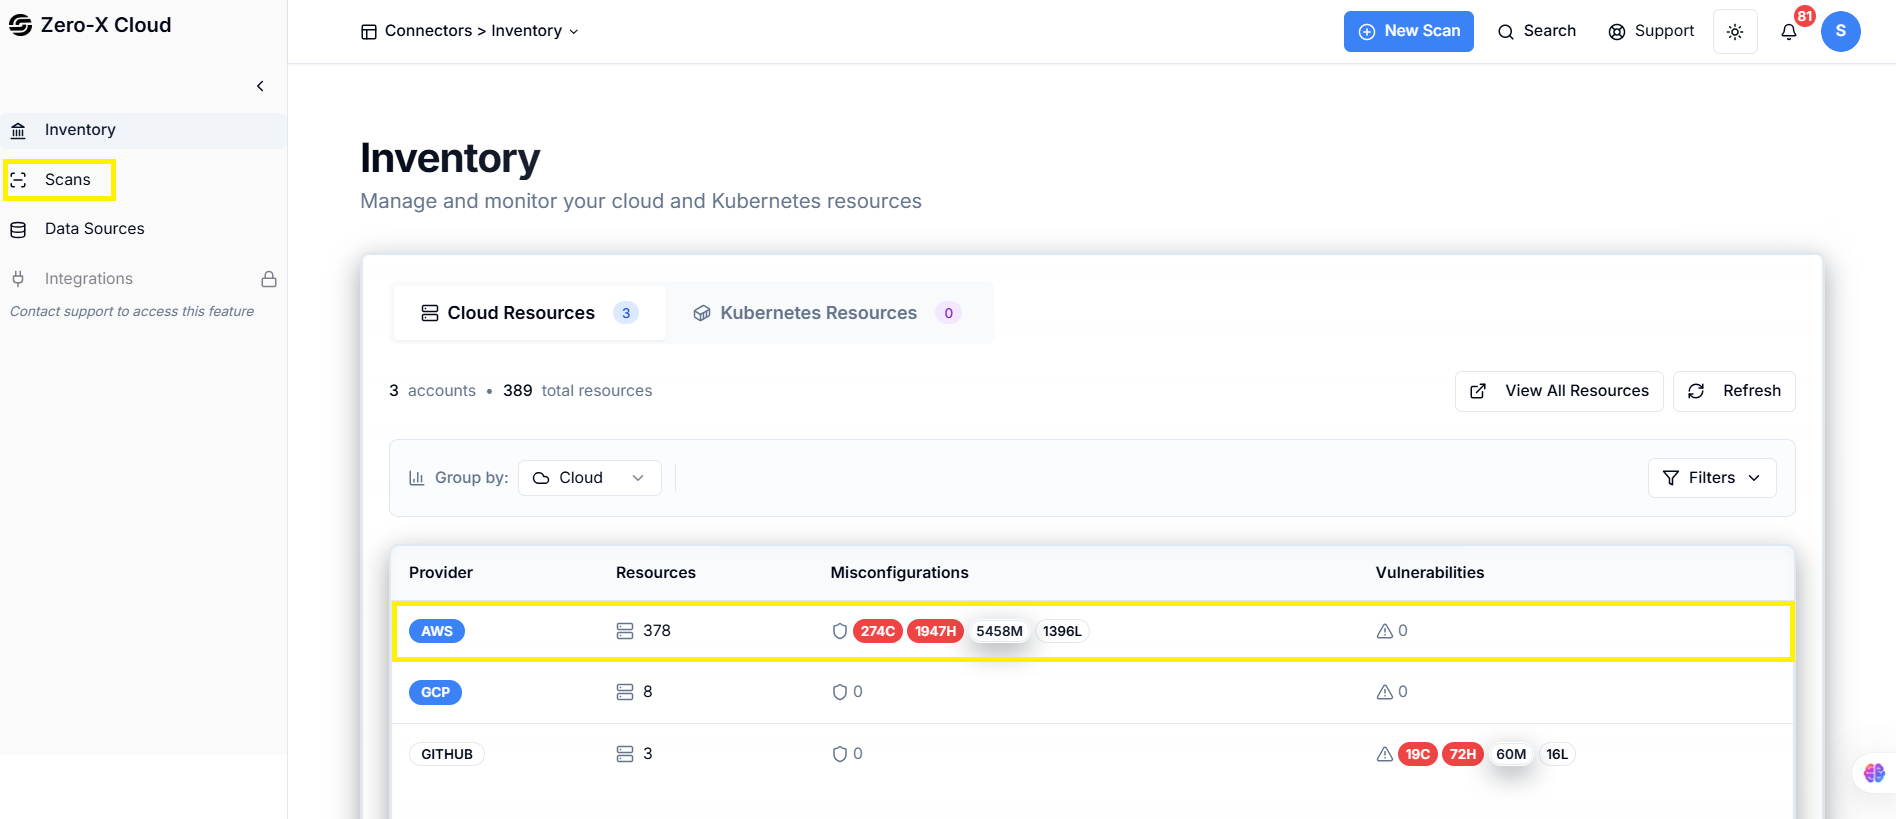Viewport: 1896px width, 819px height.
Task: Open the Support link in header
Action: pyautogui.click(x=1651, y=31)
